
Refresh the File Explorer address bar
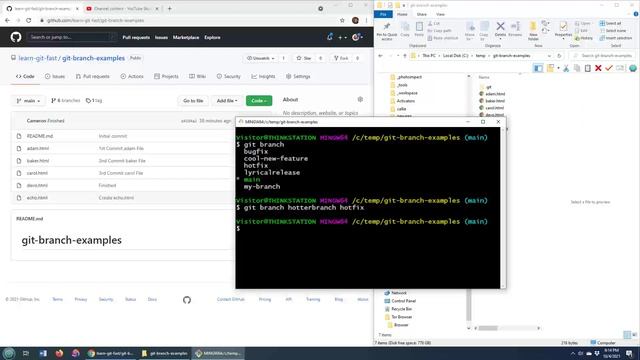click(559, 56)
